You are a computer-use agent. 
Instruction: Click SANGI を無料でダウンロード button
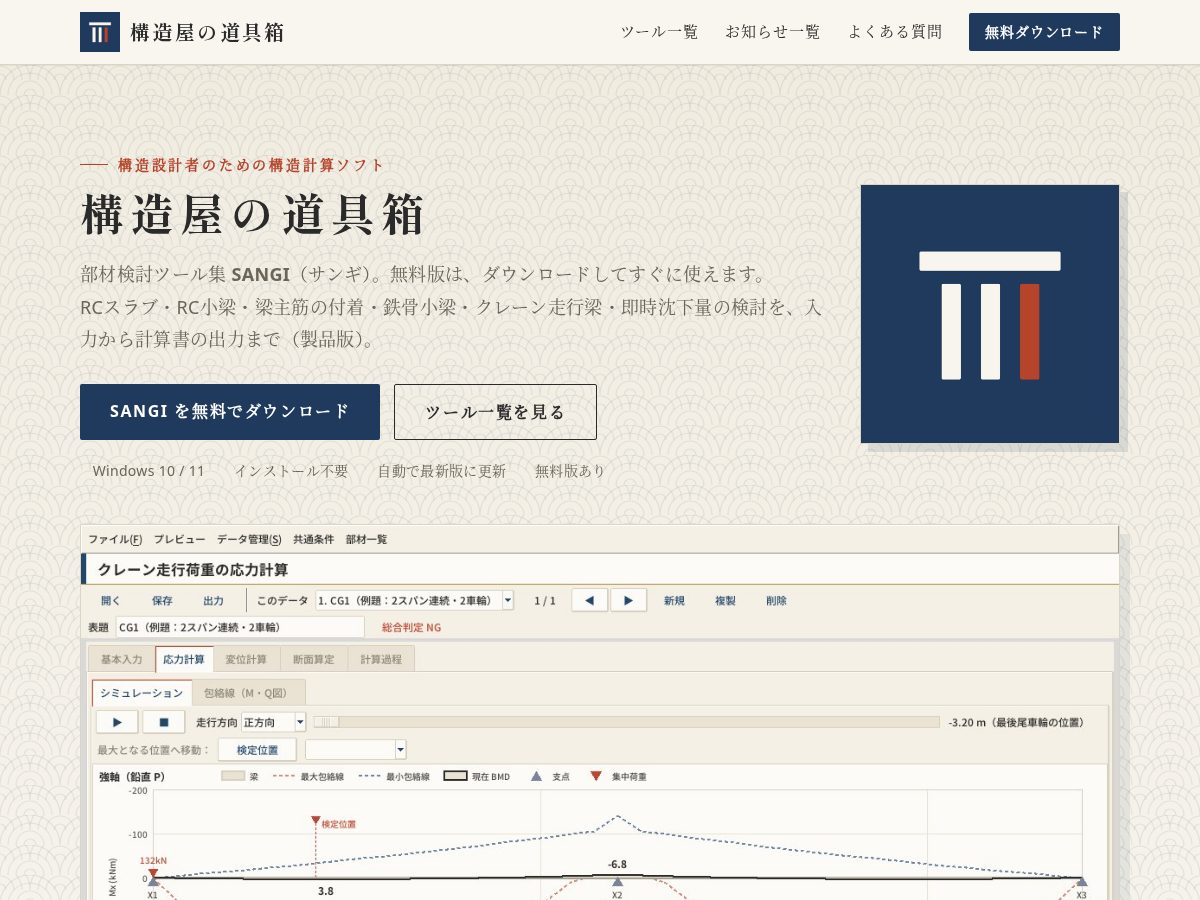[x=230, y=412]
